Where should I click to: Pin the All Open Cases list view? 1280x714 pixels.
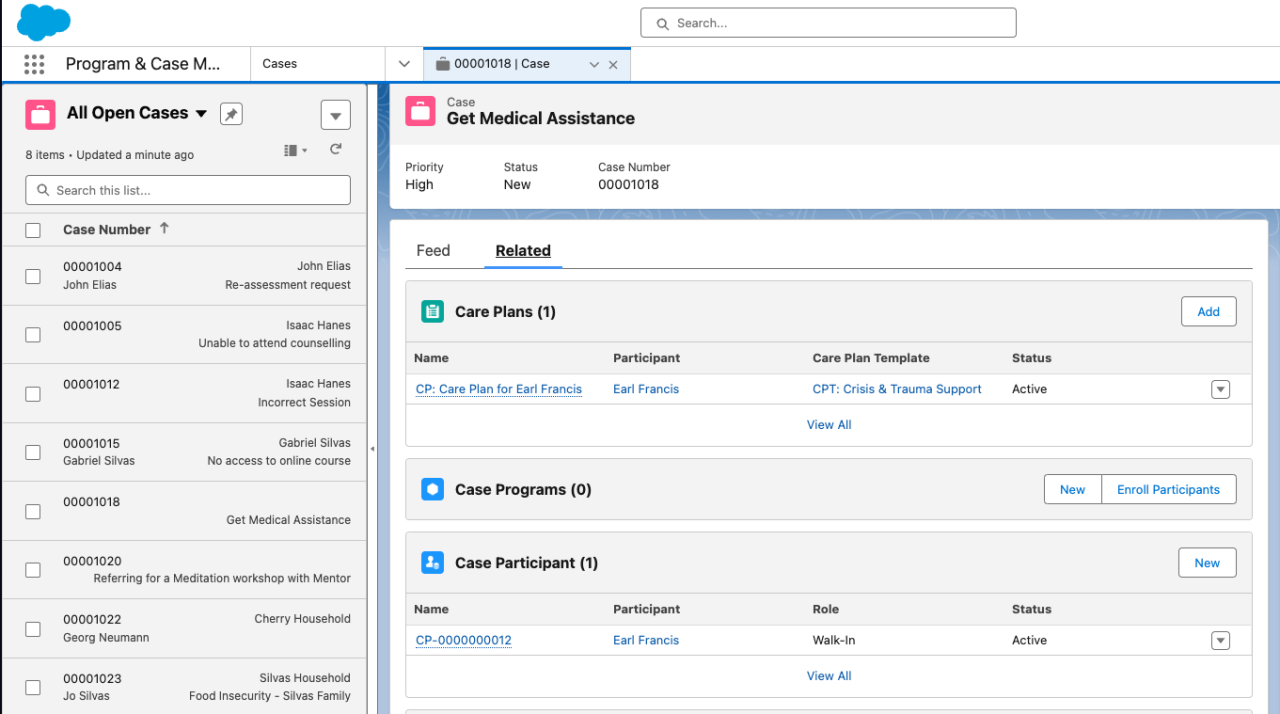coord(231,114)
